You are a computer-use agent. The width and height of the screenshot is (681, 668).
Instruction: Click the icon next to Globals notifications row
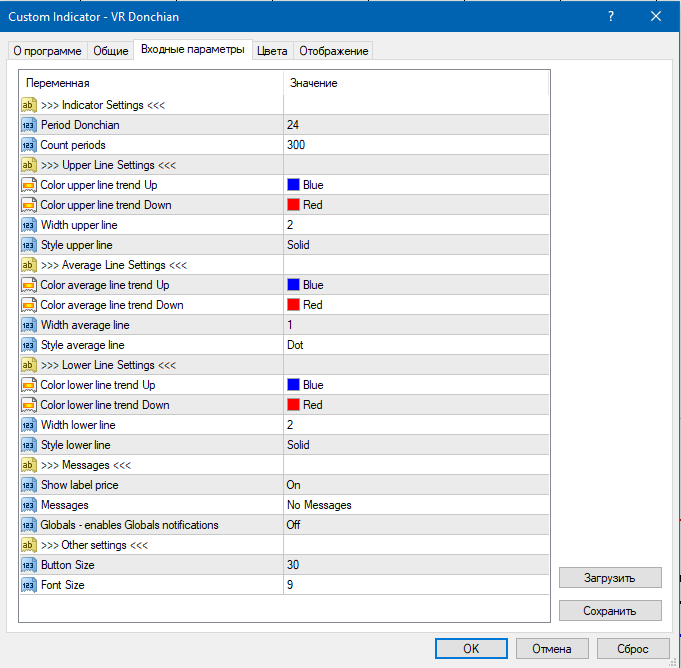point(28,525)
